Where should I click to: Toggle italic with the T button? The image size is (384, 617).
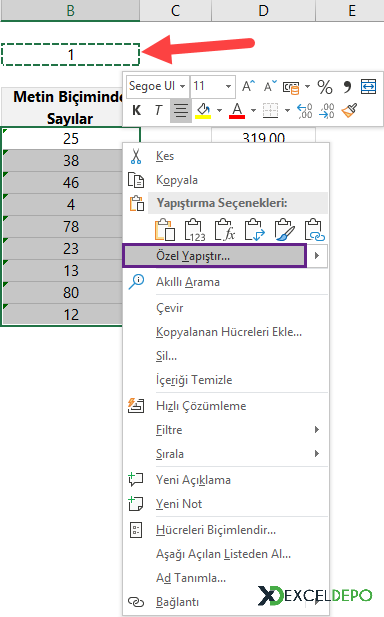point(158,111)
